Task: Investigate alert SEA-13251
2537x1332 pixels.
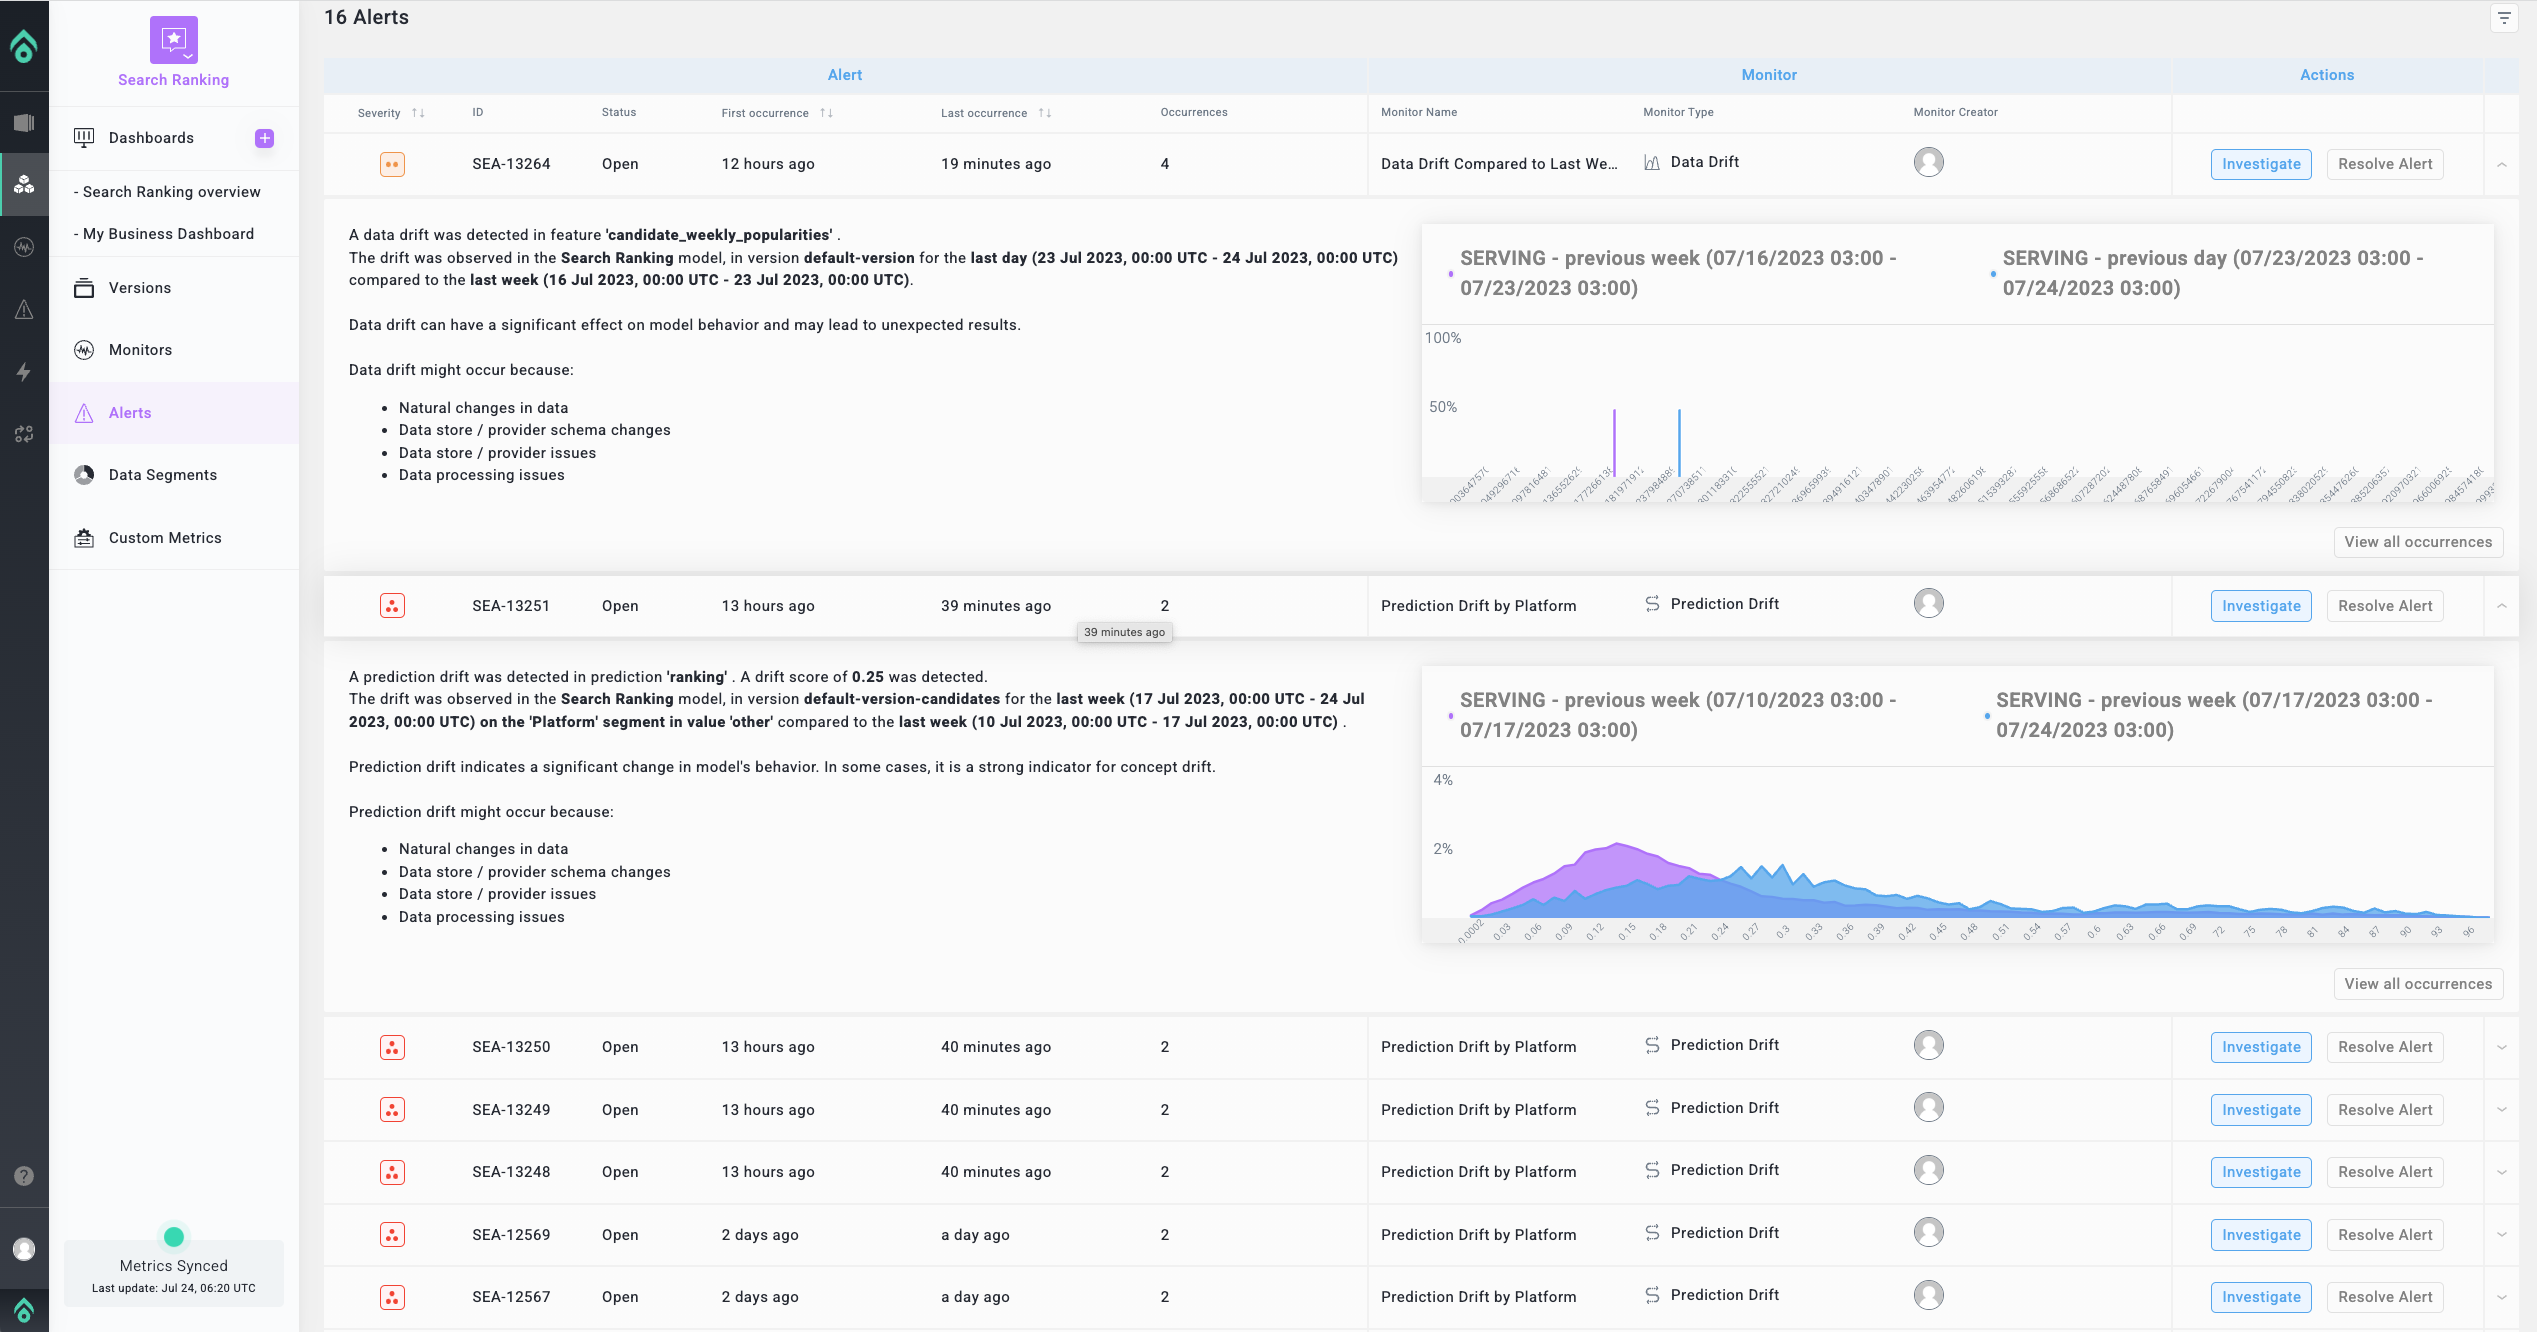Action: click(2261, 606)
